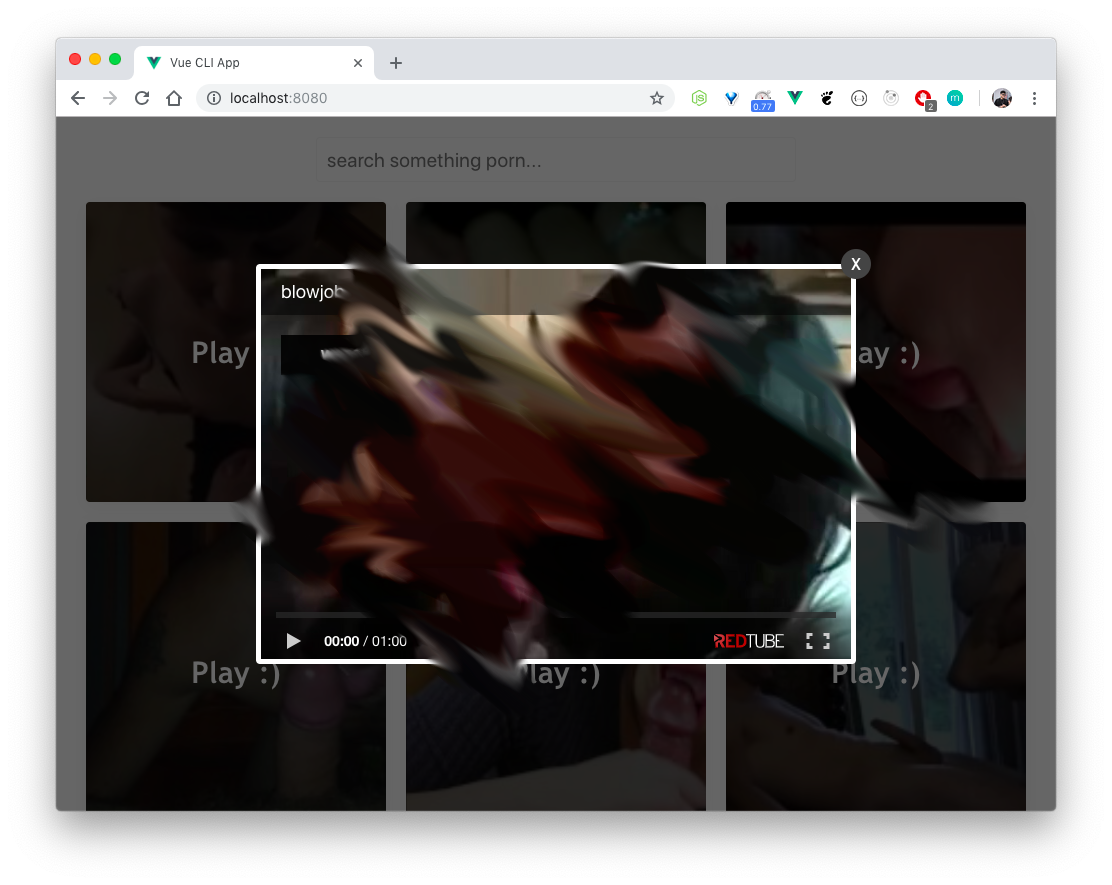Start playback with the play button

click(x=293, y=641)
